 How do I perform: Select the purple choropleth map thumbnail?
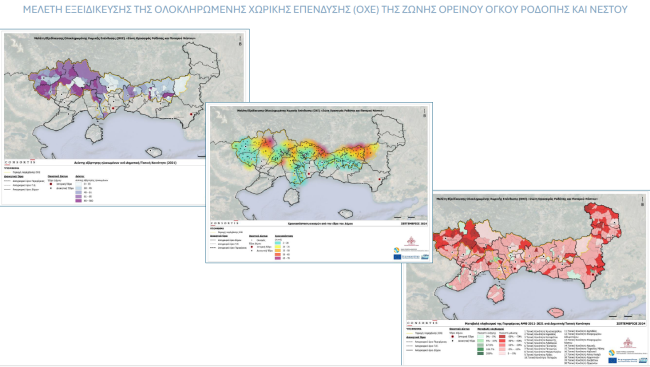pyautogui.click(x=124, y=117)
